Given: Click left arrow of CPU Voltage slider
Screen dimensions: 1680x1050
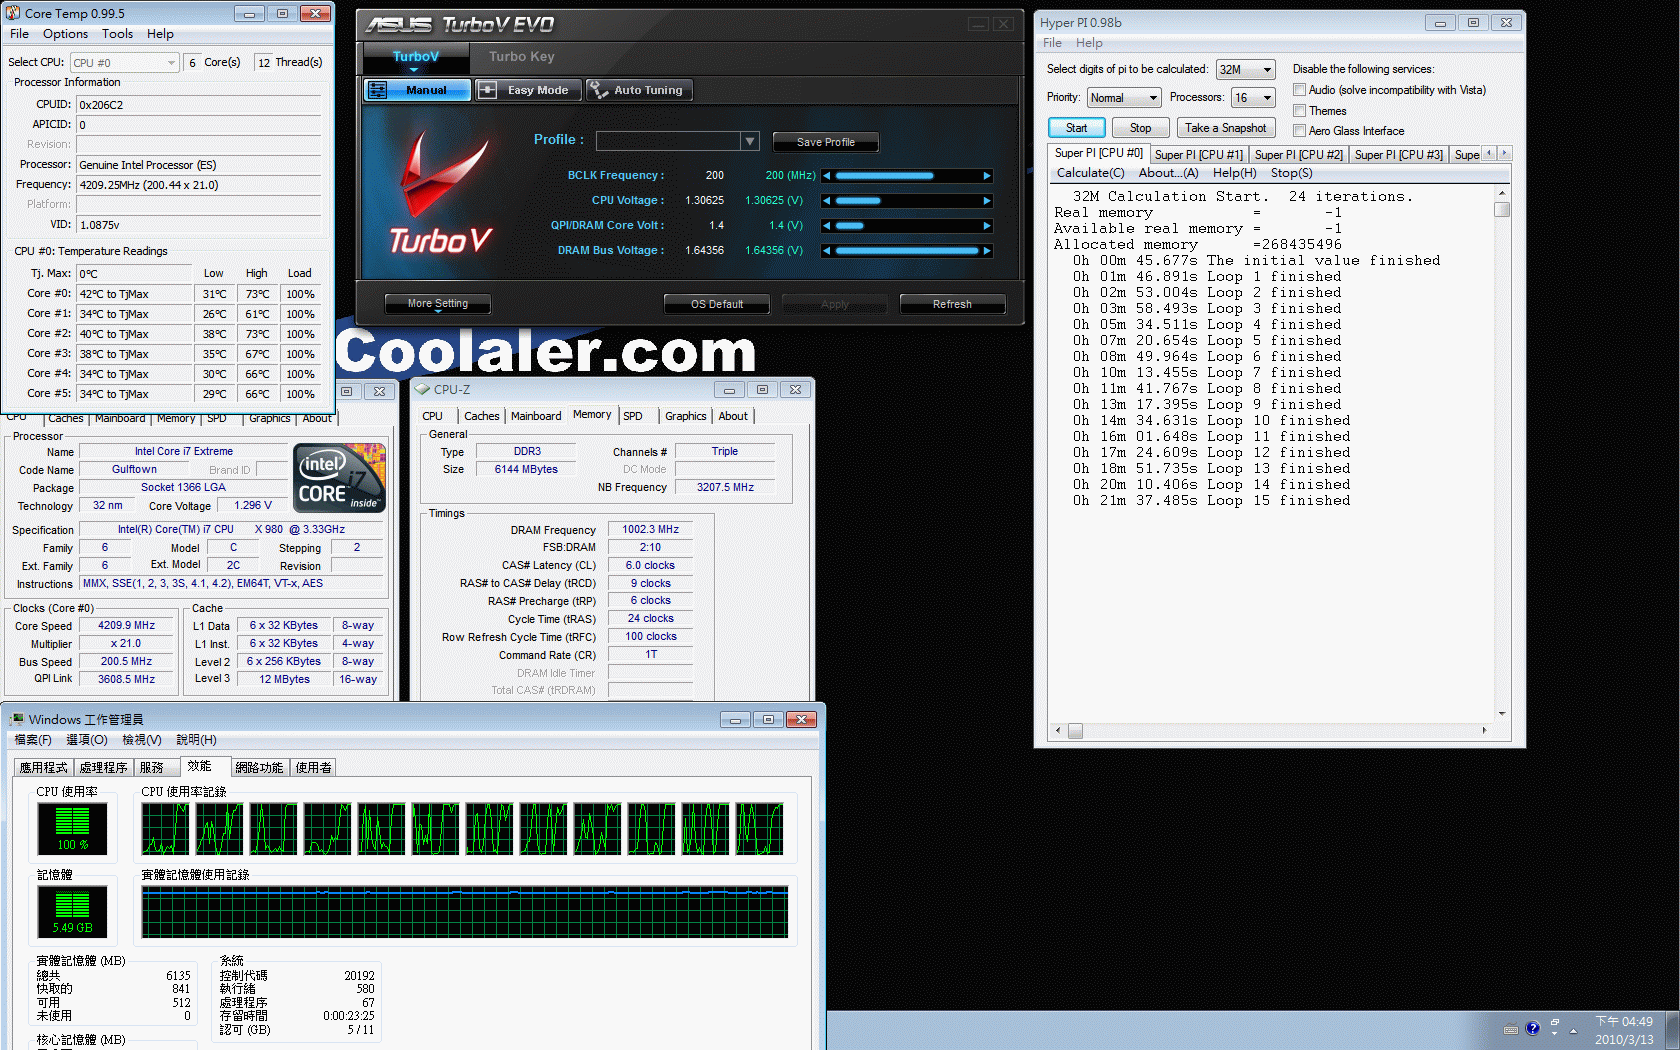Looking at the screenshot, I should [827, 201].
